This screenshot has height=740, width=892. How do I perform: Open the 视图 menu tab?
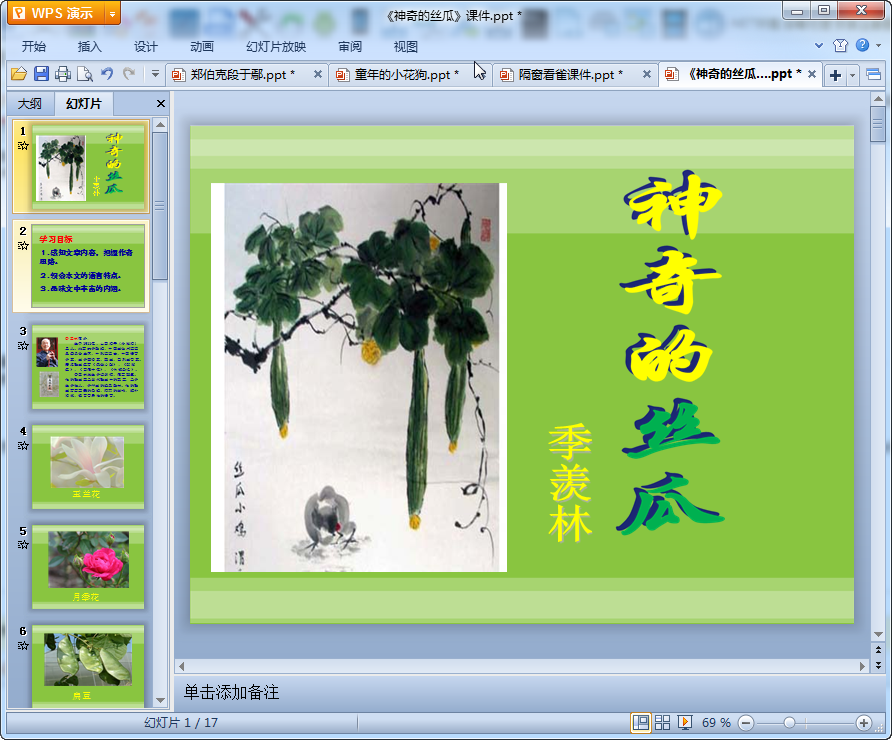tap(406, 47)
